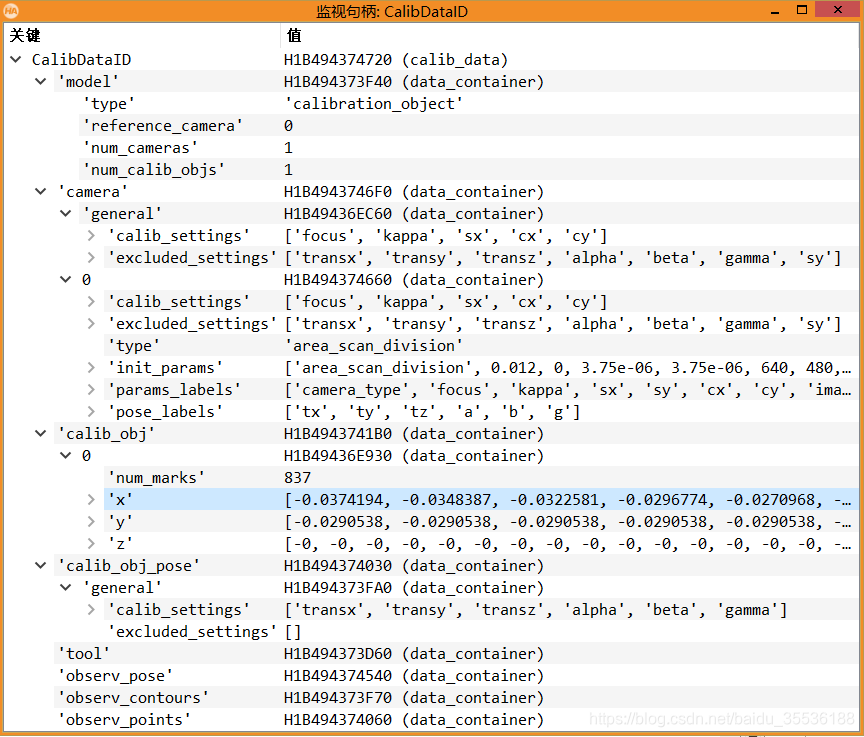Collapse 'general' node under 'camera'
This screenshot has width=864, height=737.
click(x=66, y=214)
